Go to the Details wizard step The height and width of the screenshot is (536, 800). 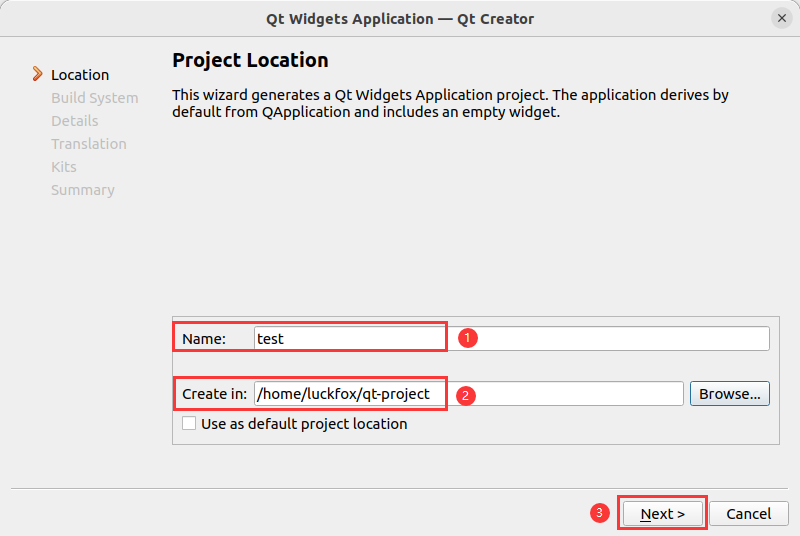(x=75, y=121)
